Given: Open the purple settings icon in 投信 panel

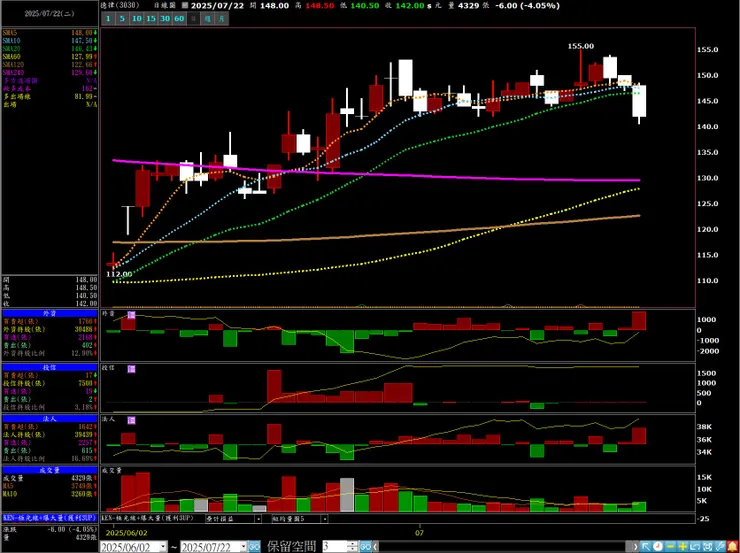Looking at the screenshot, I should pyautogui.click(x=131, y=369).
